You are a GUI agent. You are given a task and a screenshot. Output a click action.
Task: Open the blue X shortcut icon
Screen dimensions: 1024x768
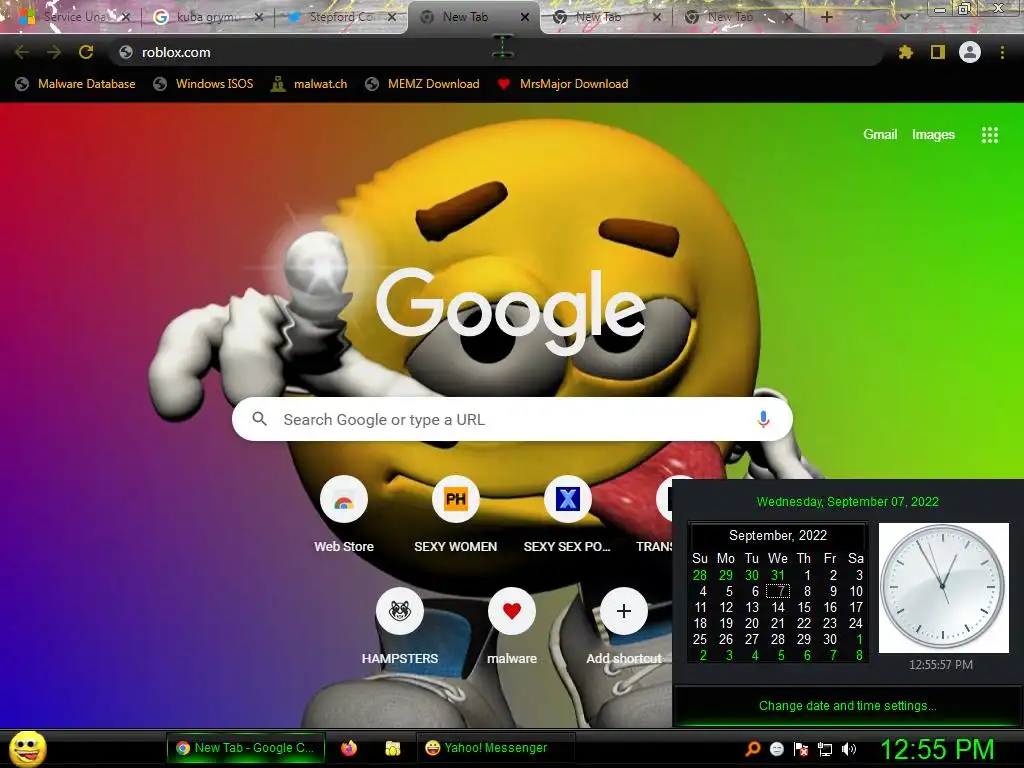(568, 500)
